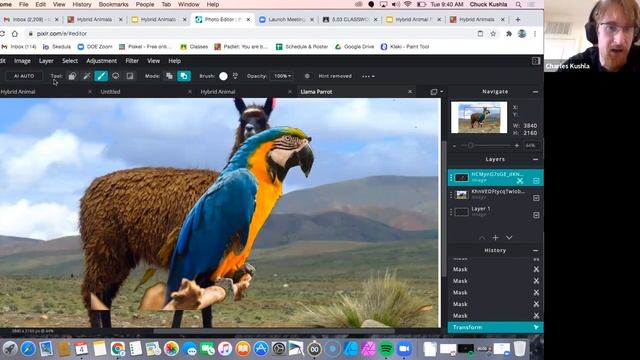Open the Photos app in the Dock
The height and width of the screenshot is (360, 640).
(x=171, y=349)
